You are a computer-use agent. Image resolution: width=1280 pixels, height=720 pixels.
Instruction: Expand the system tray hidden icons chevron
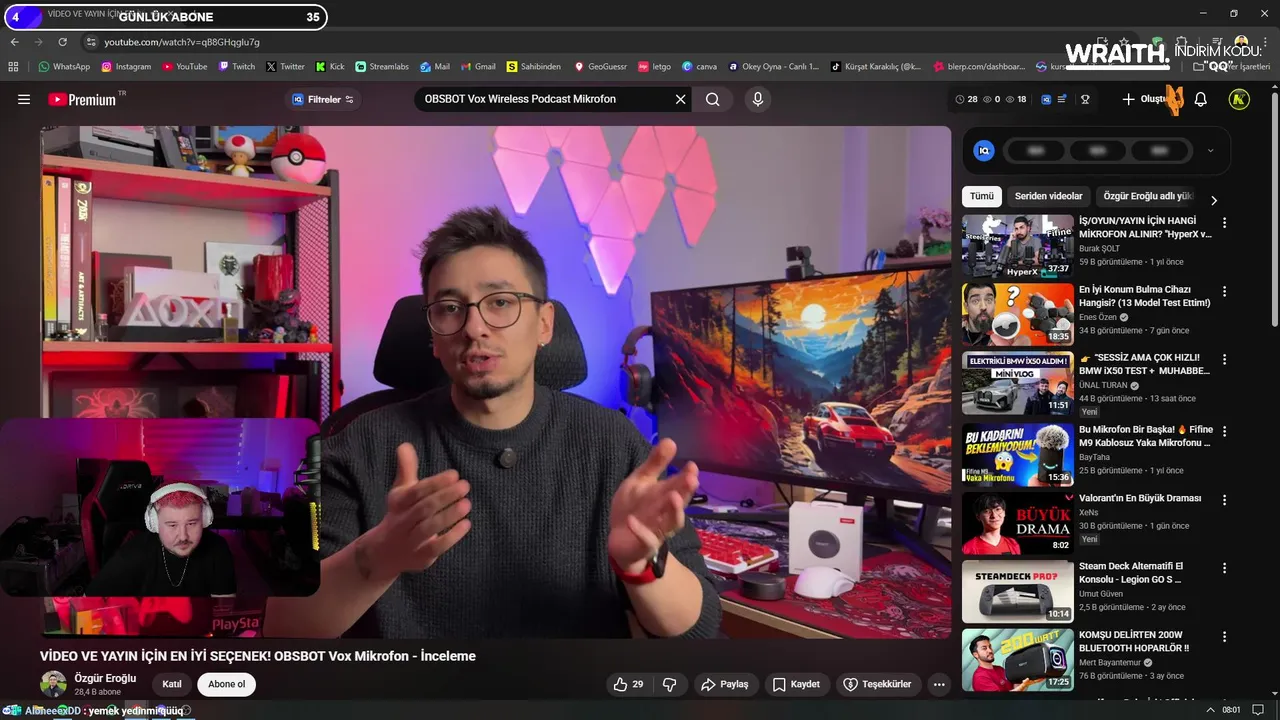(x=1211, y=710)
